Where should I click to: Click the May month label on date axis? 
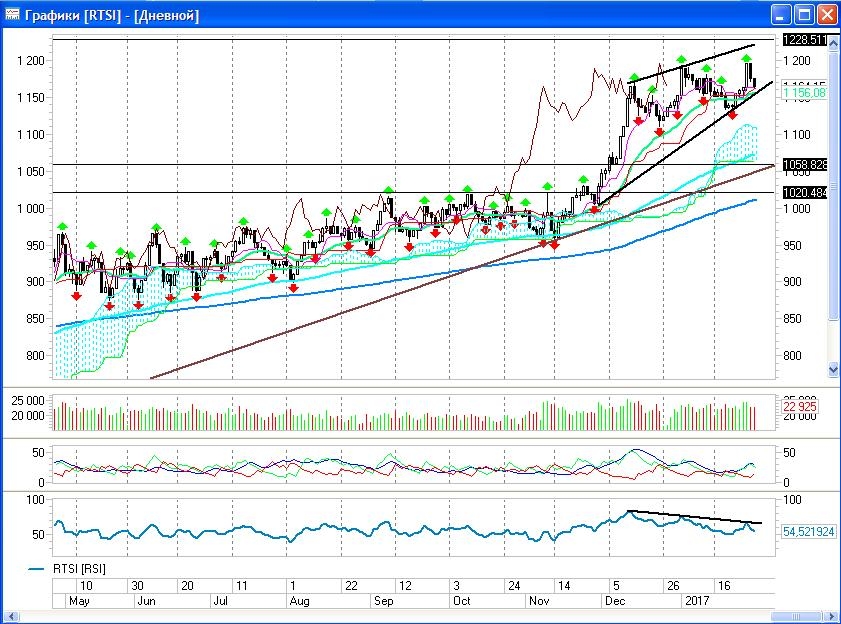coord(78,601)
